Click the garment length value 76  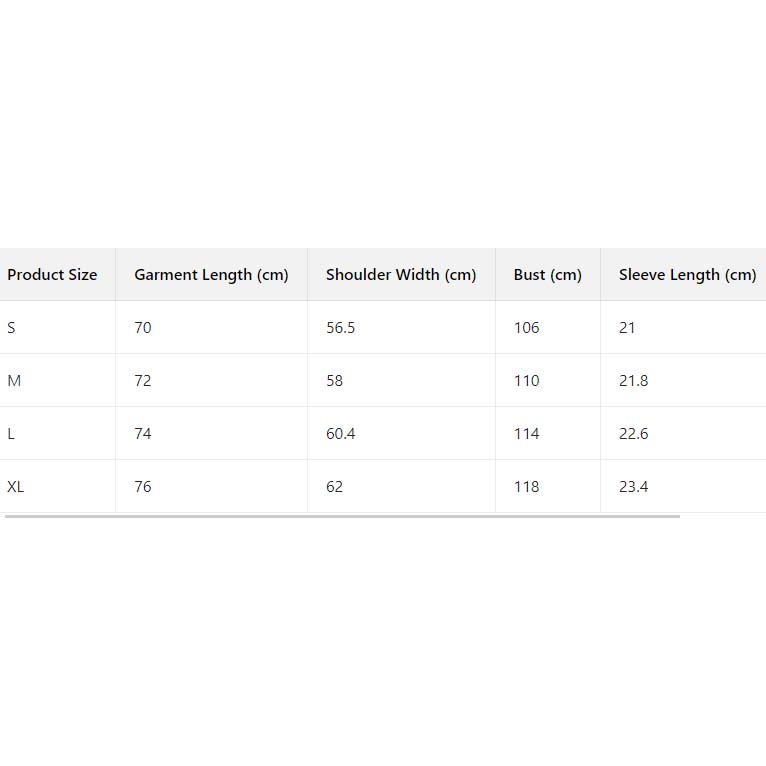pyautogui.click(x=143, y=487)
